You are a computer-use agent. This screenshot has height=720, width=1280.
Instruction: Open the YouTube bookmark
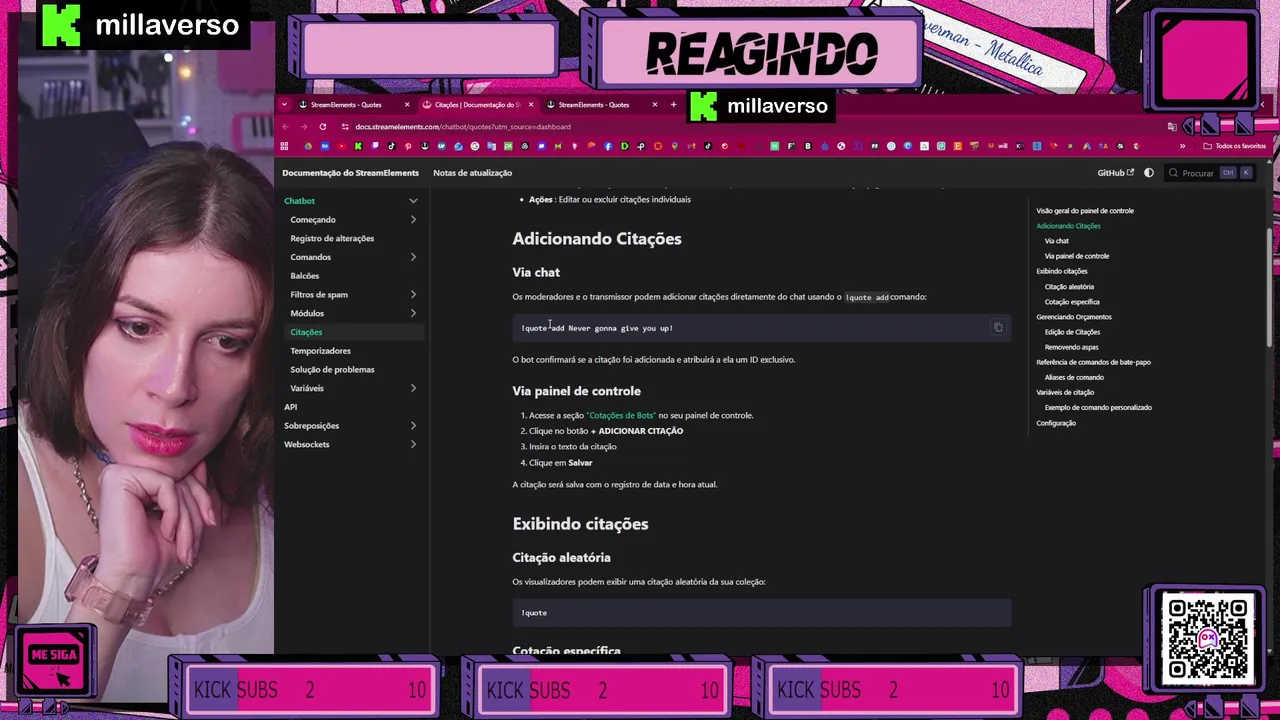pos(342,146)
